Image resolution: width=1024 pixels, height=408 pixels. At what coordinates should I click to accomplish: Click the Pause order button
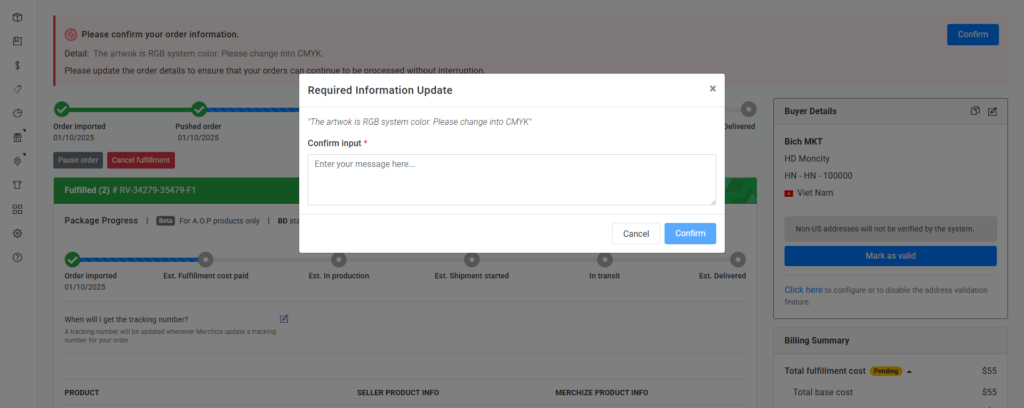click(78, 160)
